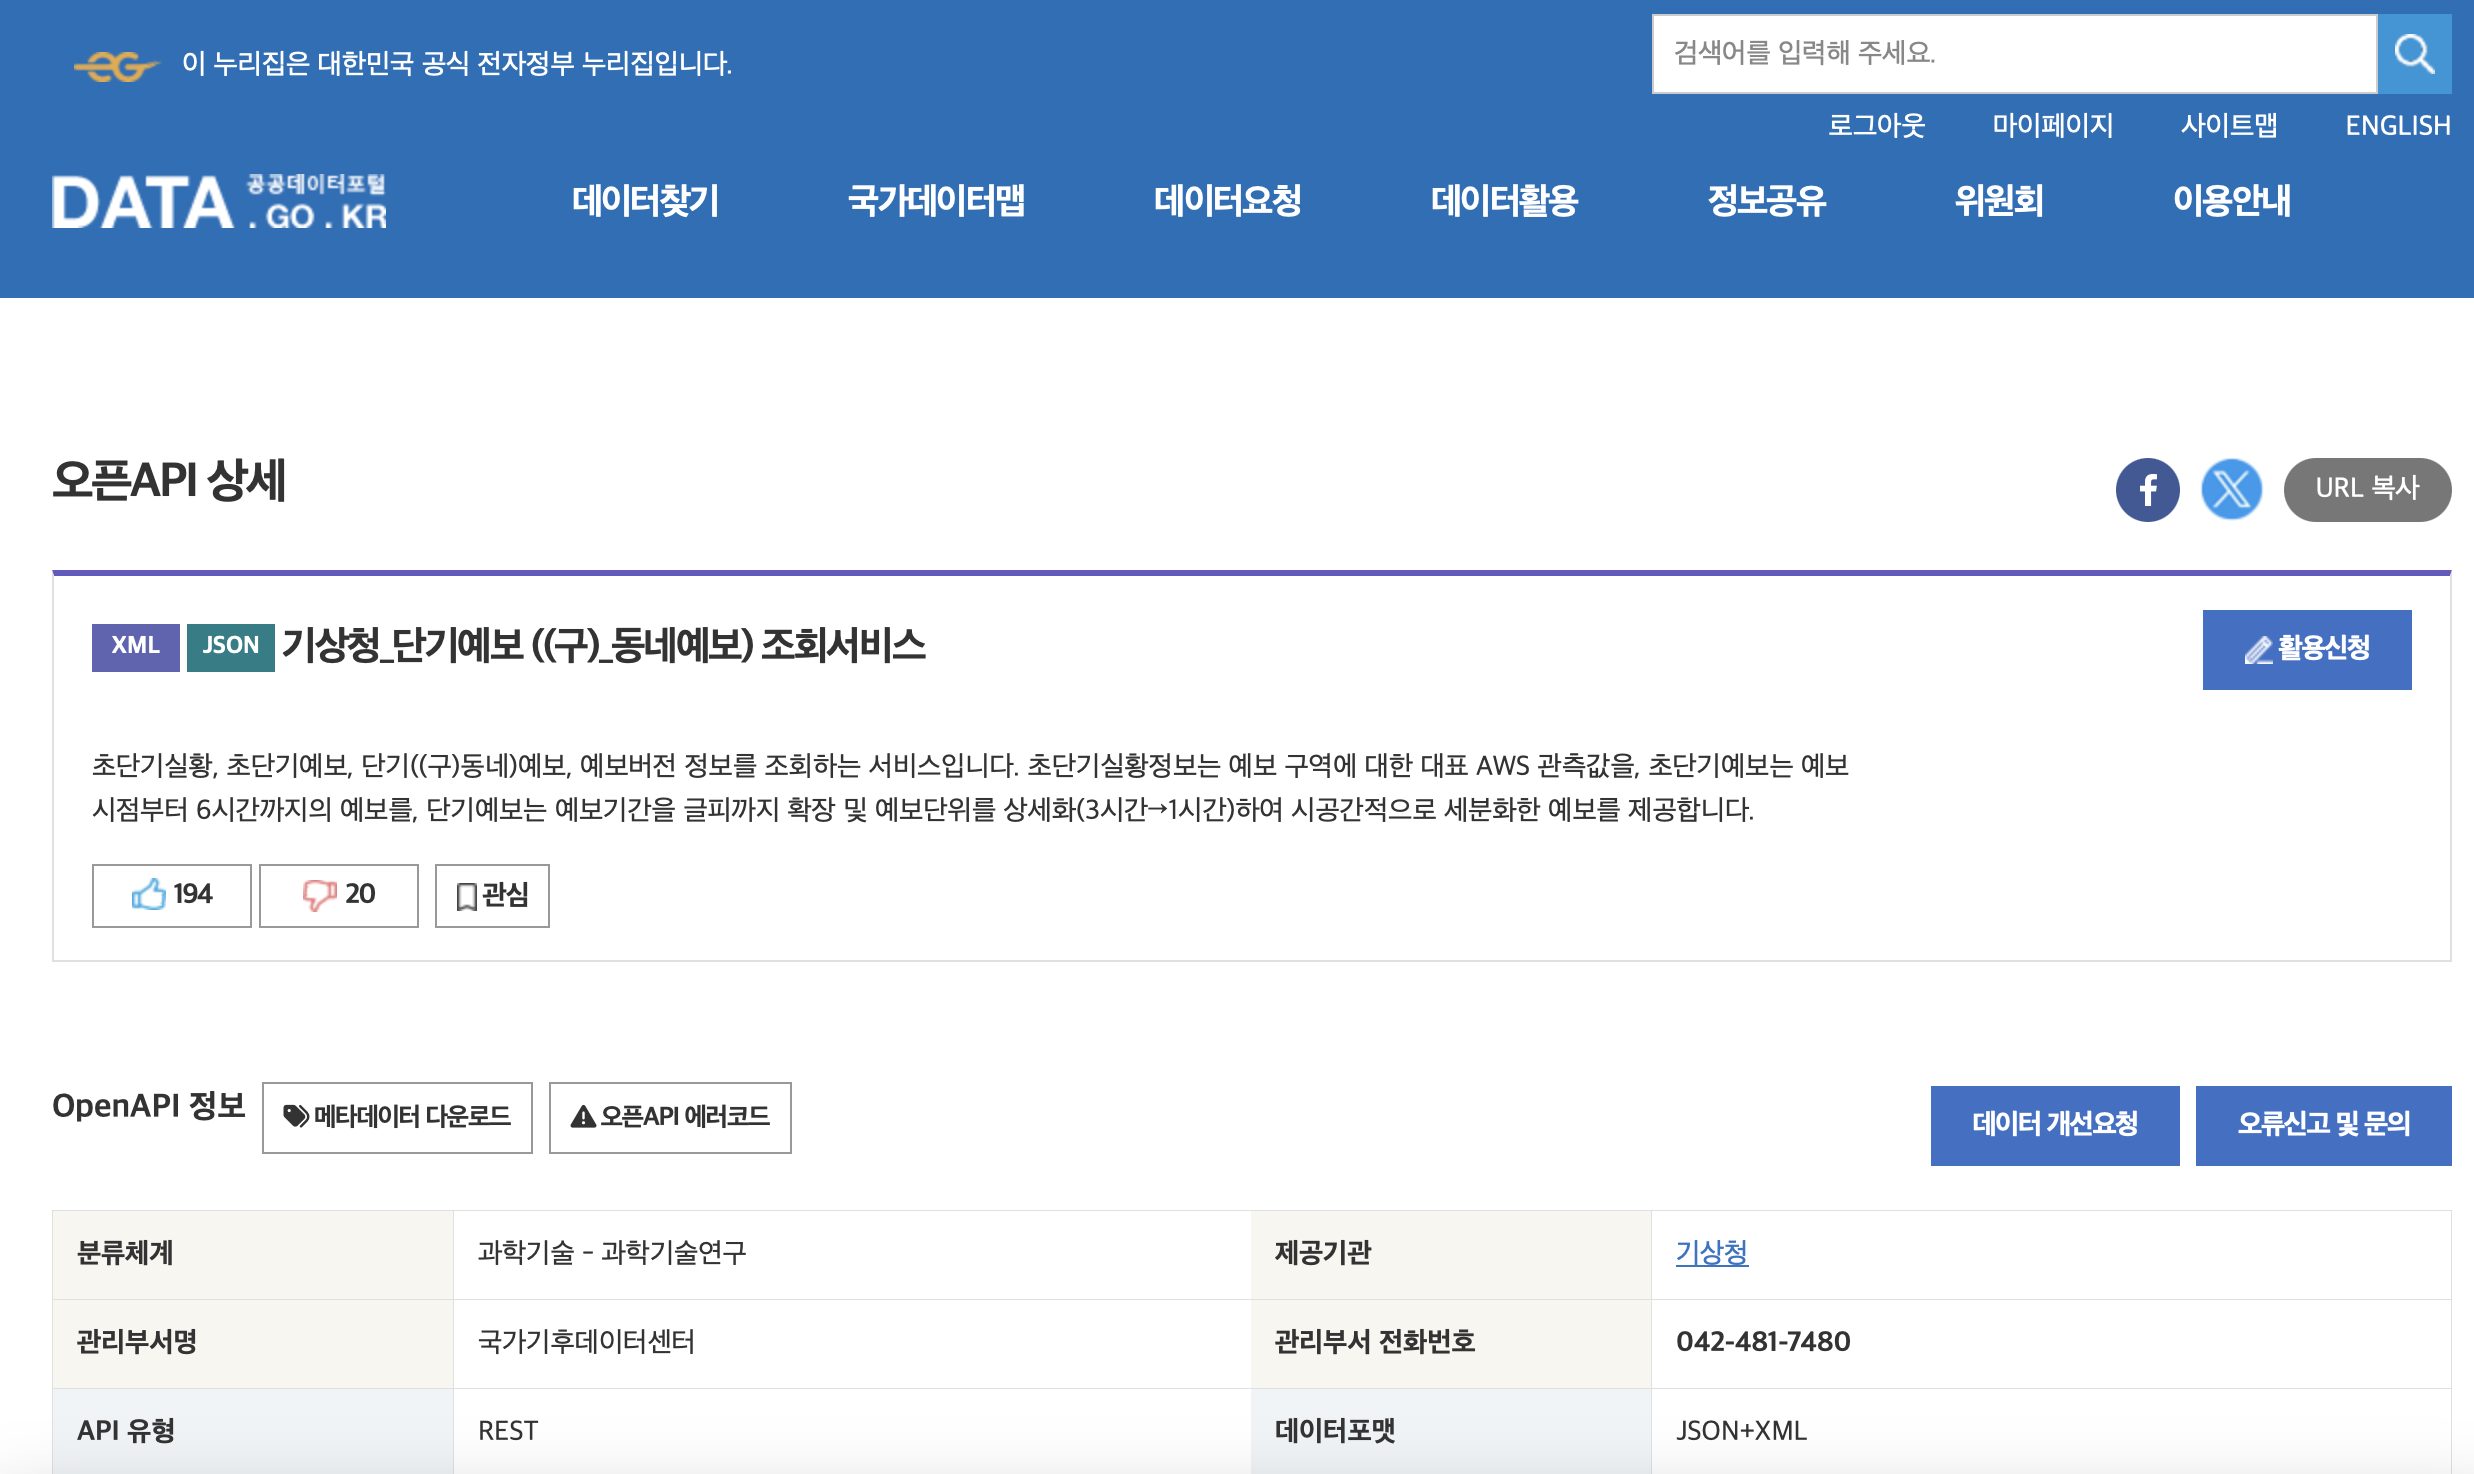Open the 데이터찾기 menu

pos(645,201)
